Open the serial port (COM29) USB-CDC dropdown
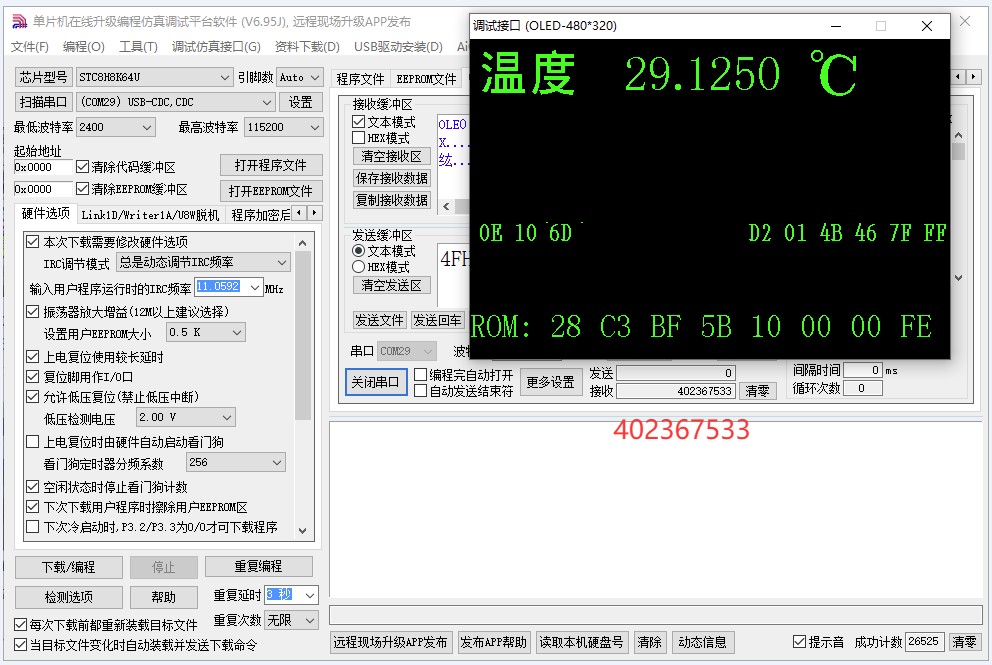Image resolution: width=992 pixels, height=665 pixels. click(176, 102)
